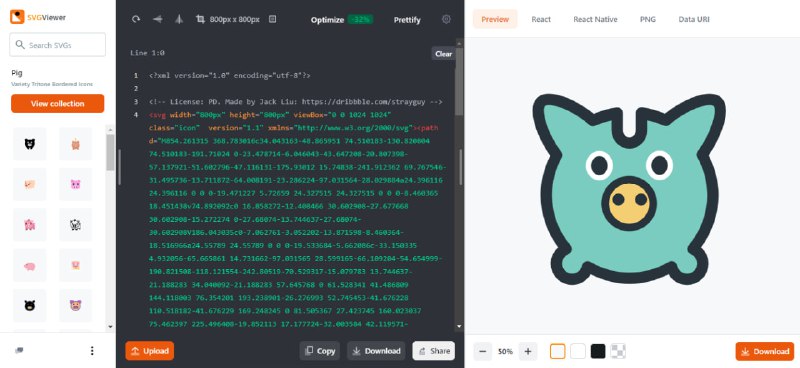This screenshot has height=368, width=800.
Task: Select the bright pink pig face thumbnail
Action: pos(76,184)
